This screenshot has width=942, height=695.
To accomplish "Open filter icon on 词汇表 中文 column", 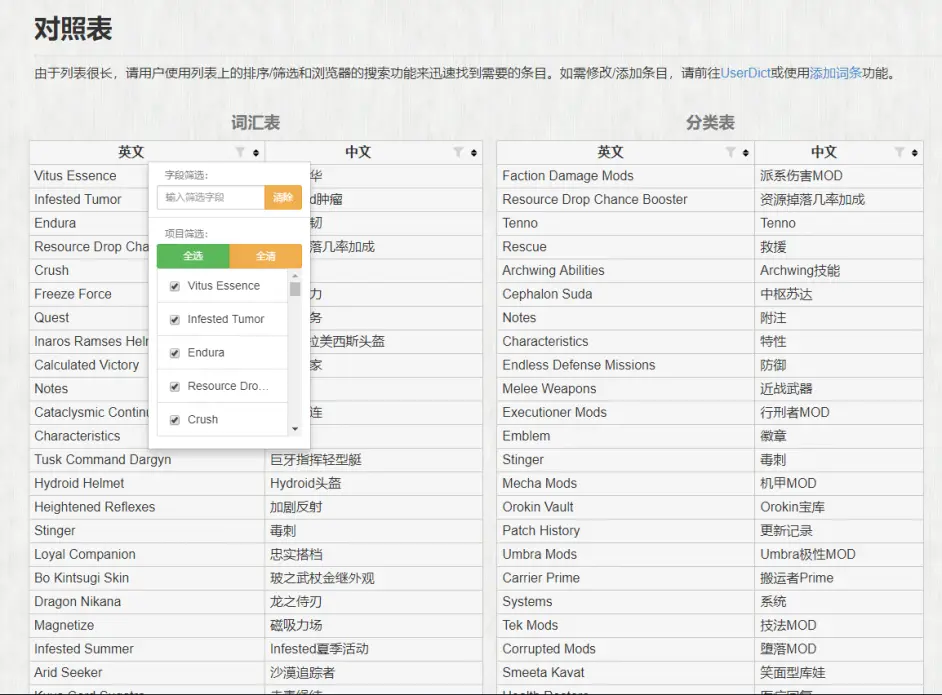I will pyautogui.click(x=458, y=152).
